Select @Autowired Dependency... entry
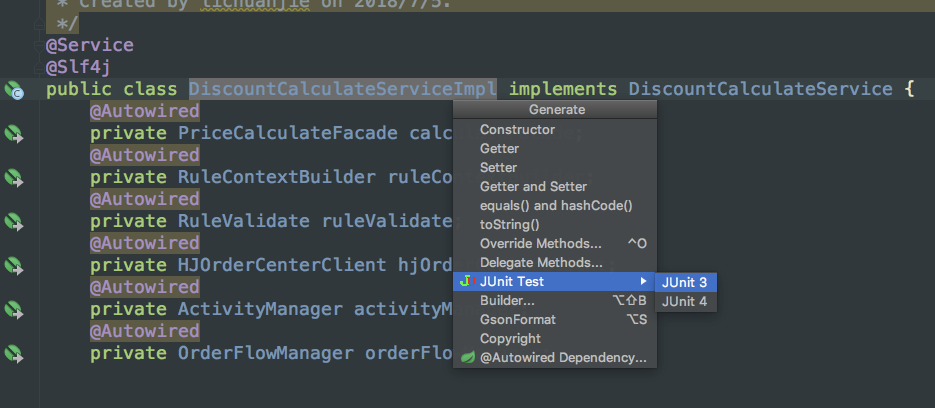This screenshot has width=935, height=408. [x=555, y=358]
